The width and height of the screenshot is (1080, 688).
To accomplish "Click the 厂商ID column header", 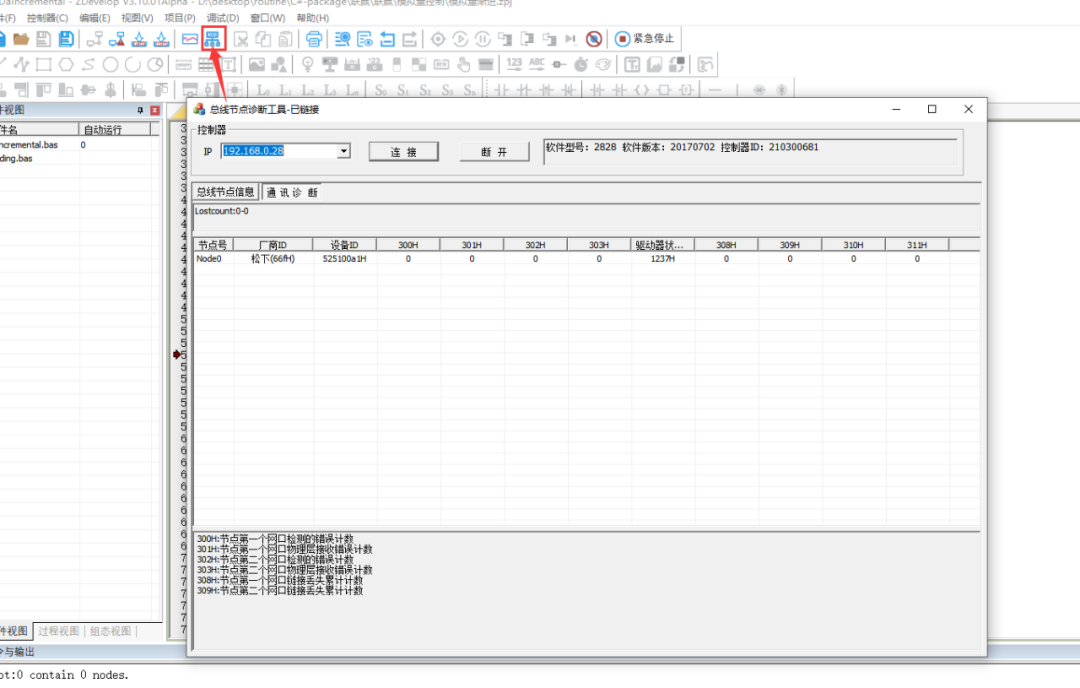I will 273,245.
